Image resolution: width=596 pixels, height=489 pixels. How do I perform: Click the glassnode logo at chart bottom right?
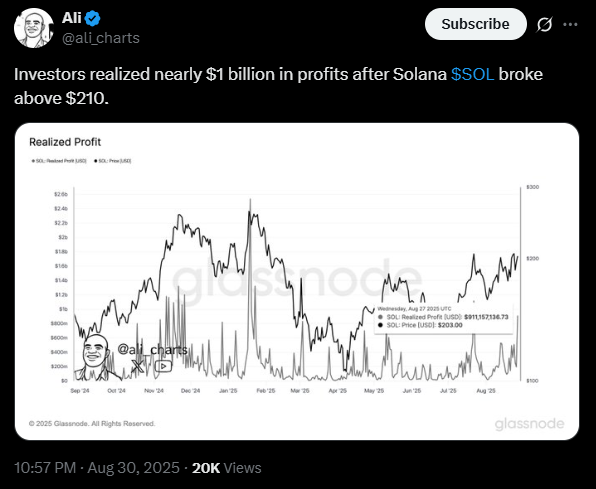[x=529, y=424]
